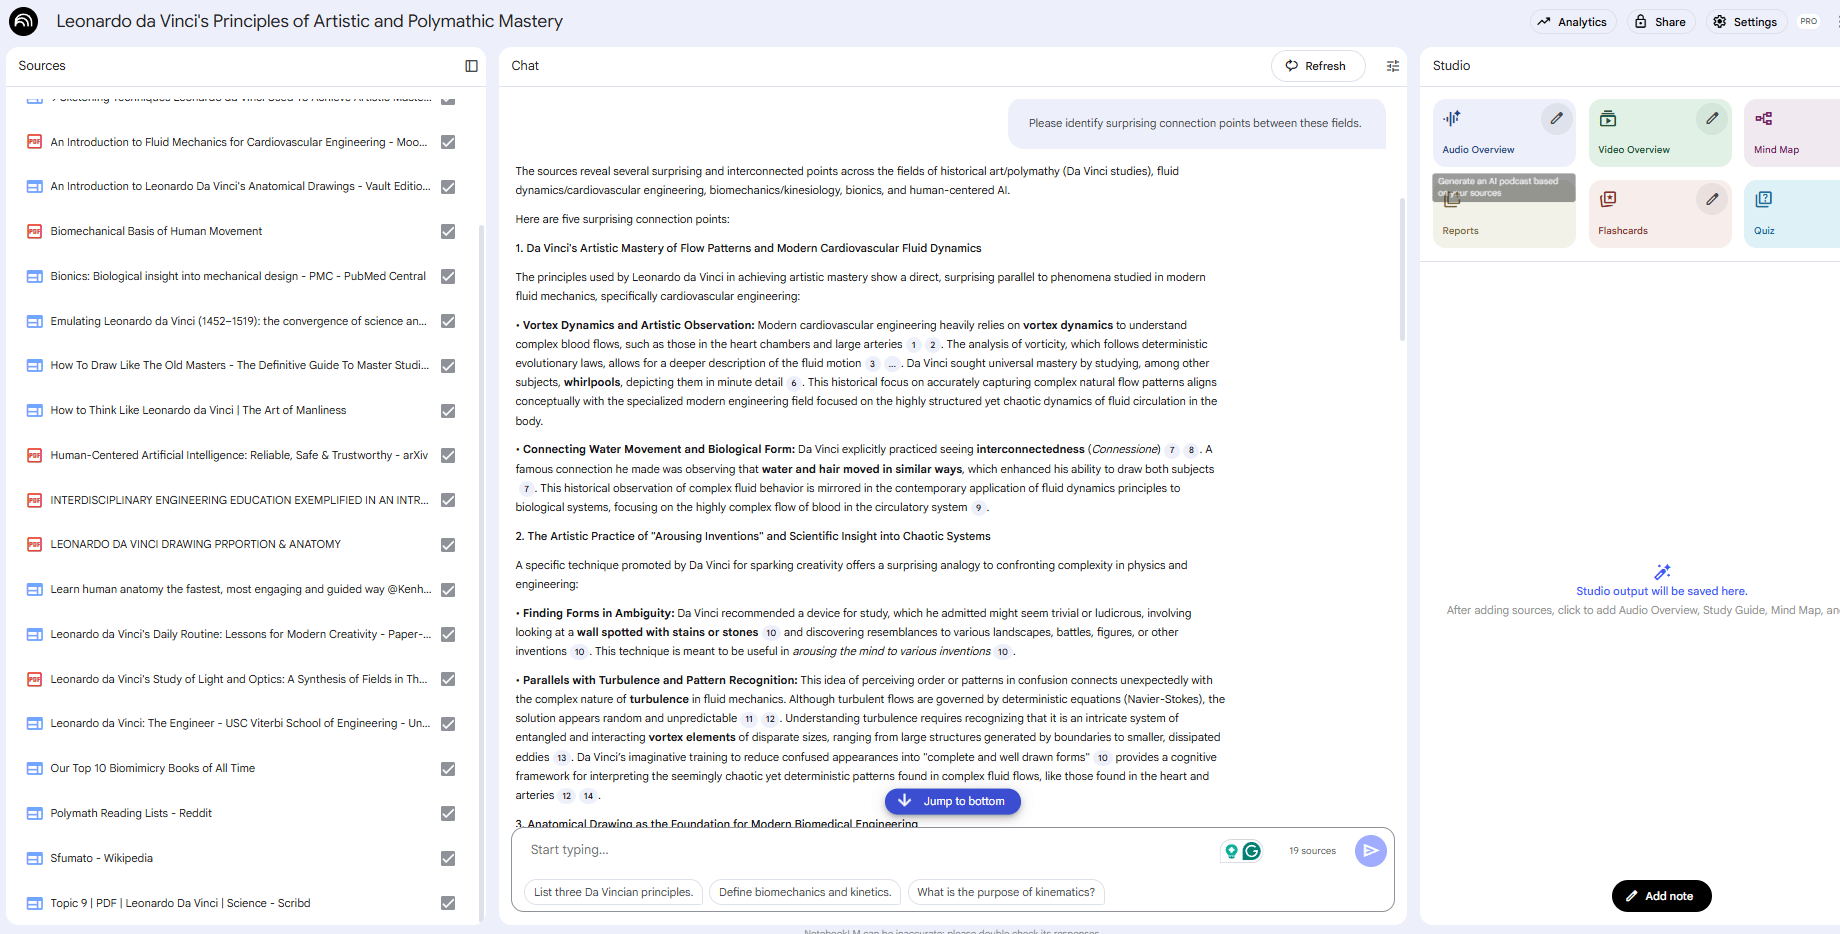This screenshot has width=1840, height=934.
Task: Open citation 6 about whirlpools
Action: coord(793,383)
